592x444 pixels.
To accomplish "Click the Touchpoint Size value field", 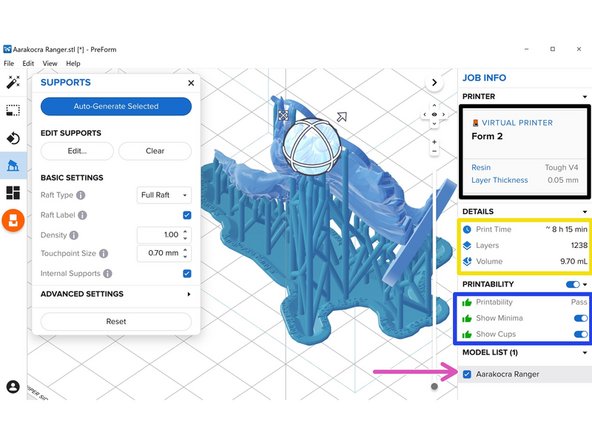I will pos(164,253).
